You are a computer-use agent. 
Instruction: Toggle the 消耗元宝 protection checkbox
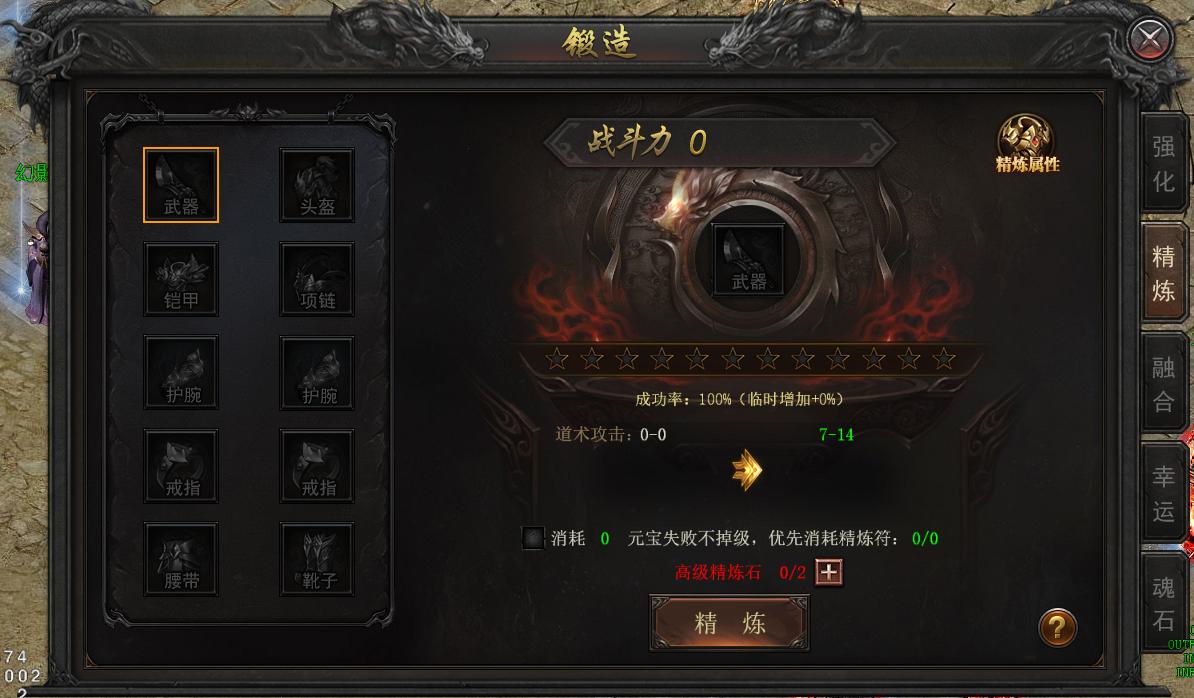click(533, 538)
